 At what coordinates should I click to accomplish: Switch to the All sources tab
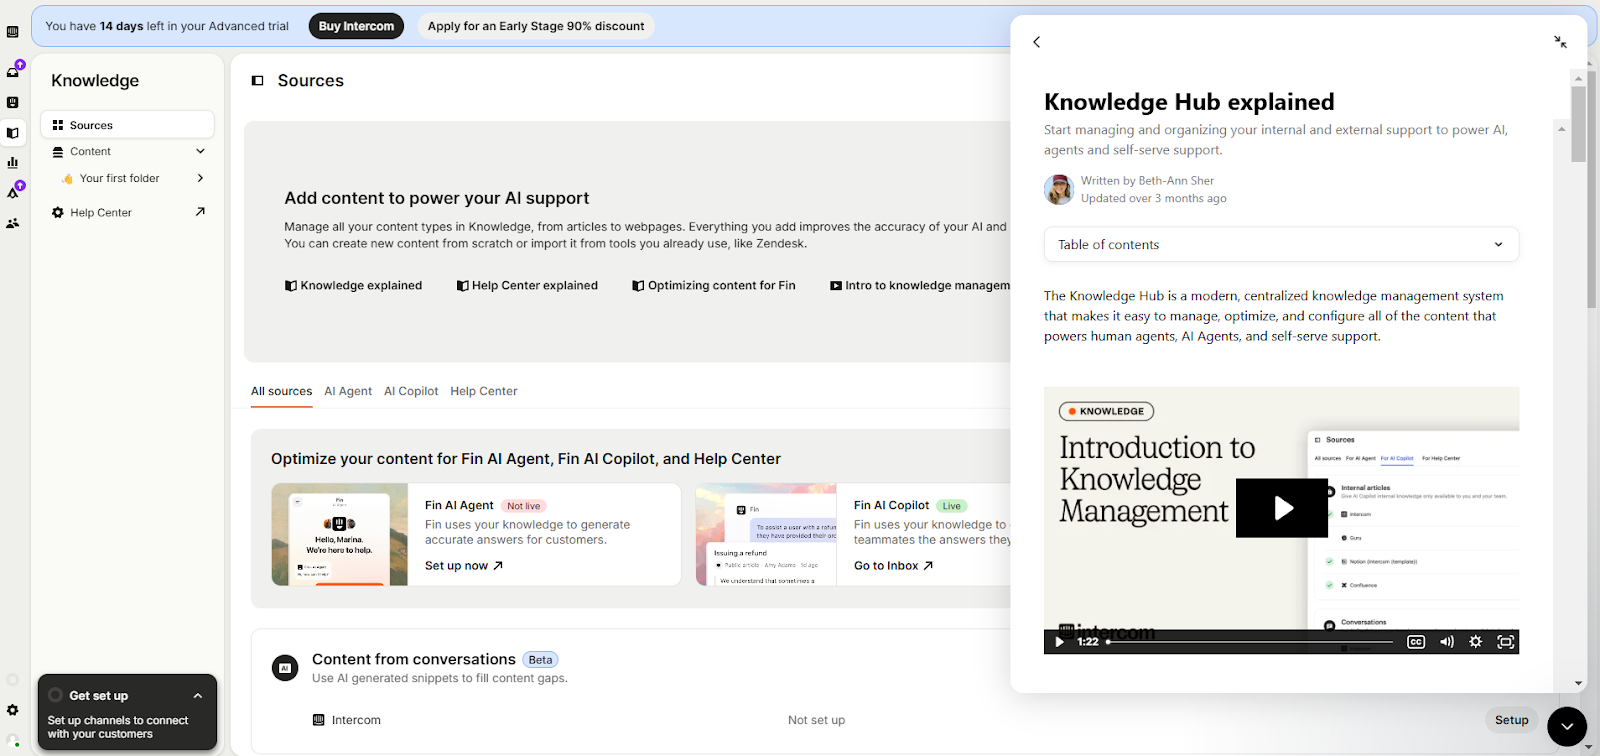pyautogui.click(x=281, y=391)
